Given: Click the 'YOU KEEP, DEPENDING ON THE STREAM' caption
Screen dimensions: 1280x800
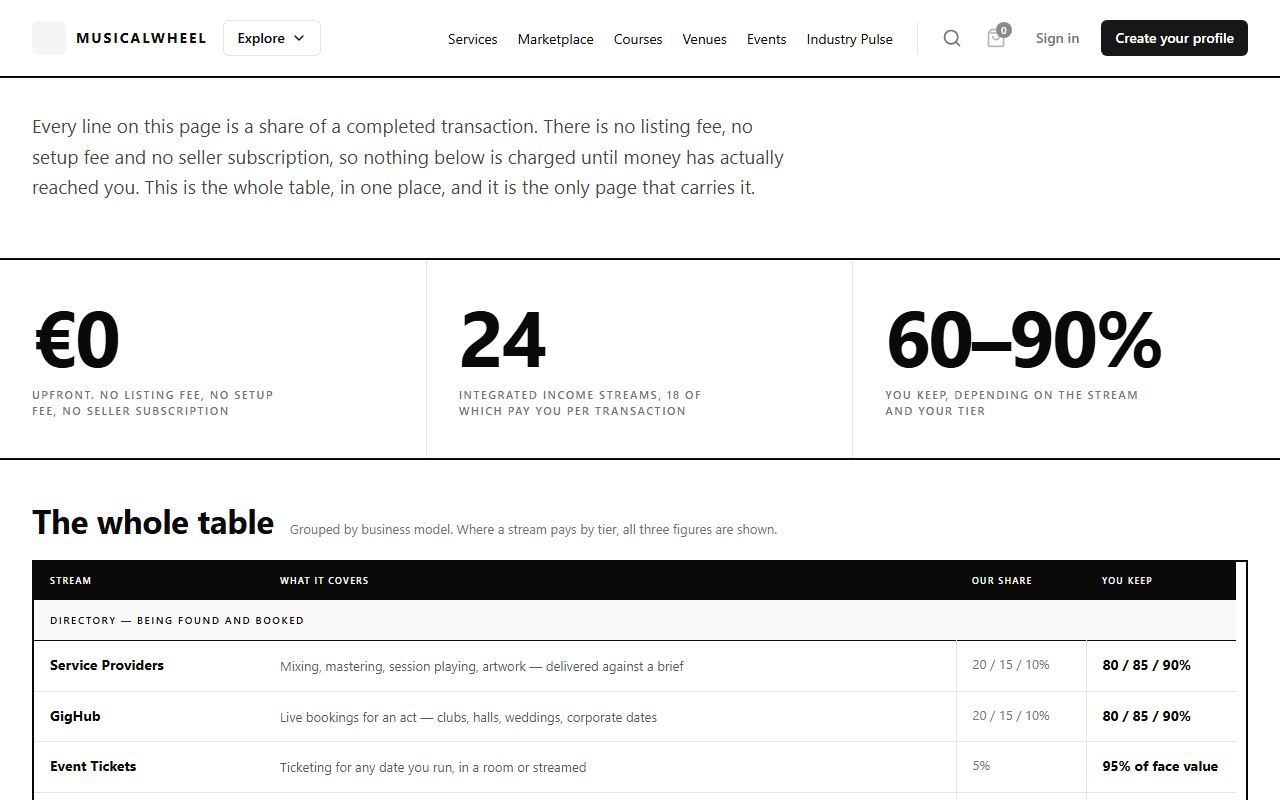Looking at the screenshot, I should tap(1011, 403).
